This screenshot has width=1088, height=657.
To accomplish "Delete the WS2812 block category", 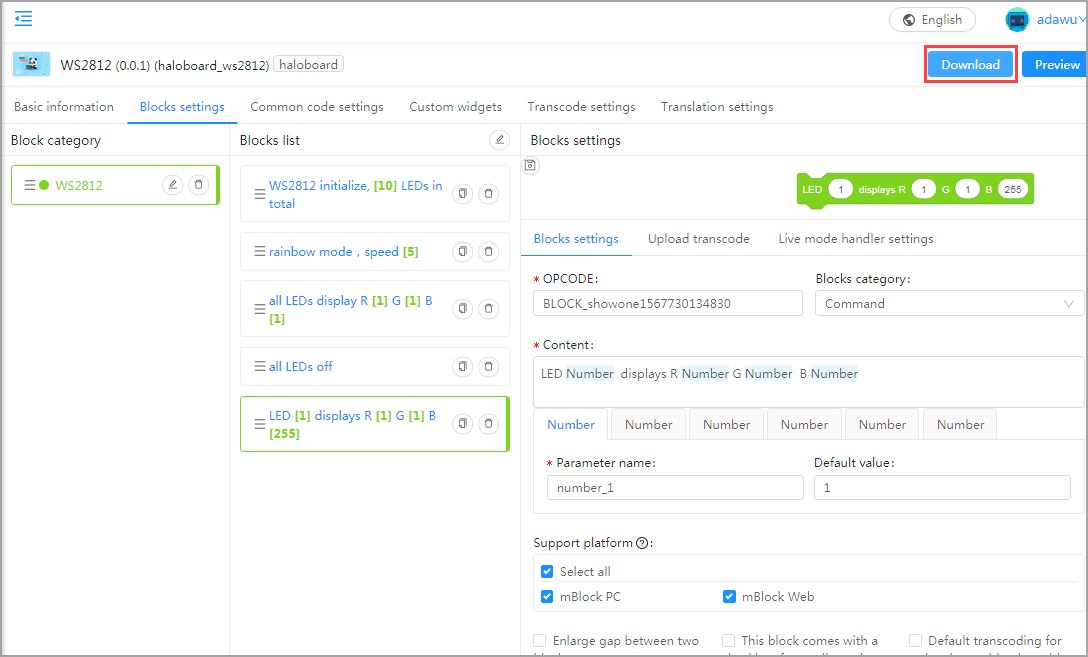I will click(x=199, y=185).
